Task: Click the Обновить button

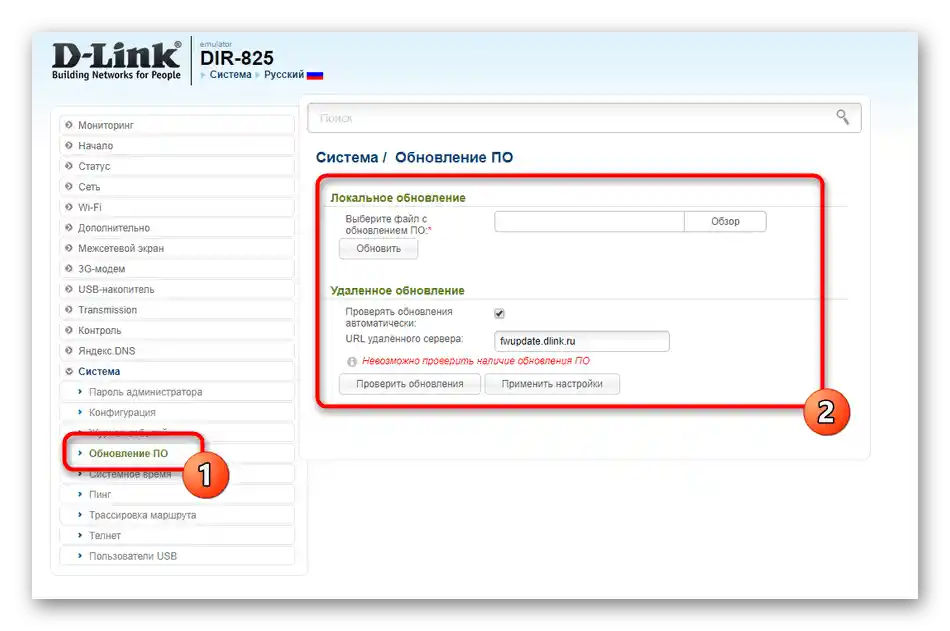Action: coord(379,249)
